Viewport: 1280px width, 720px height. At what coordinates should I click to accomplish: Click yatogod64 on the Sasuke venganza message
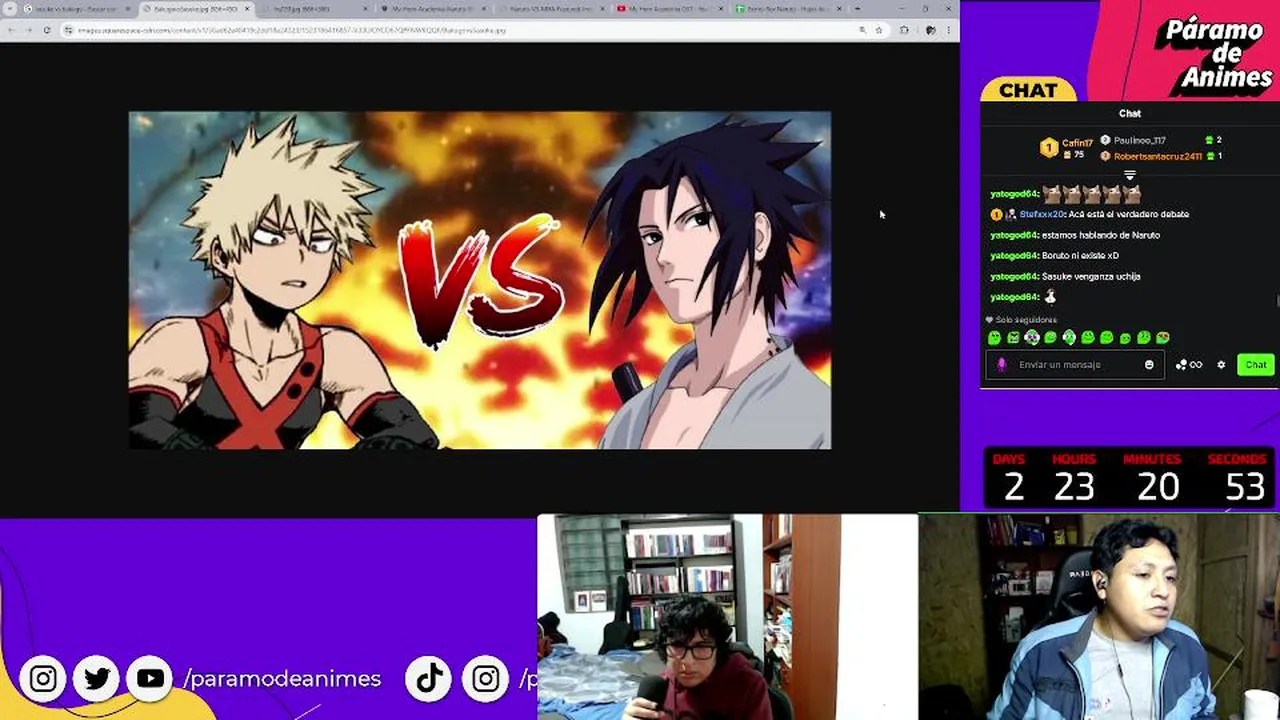click(1014, 276)
